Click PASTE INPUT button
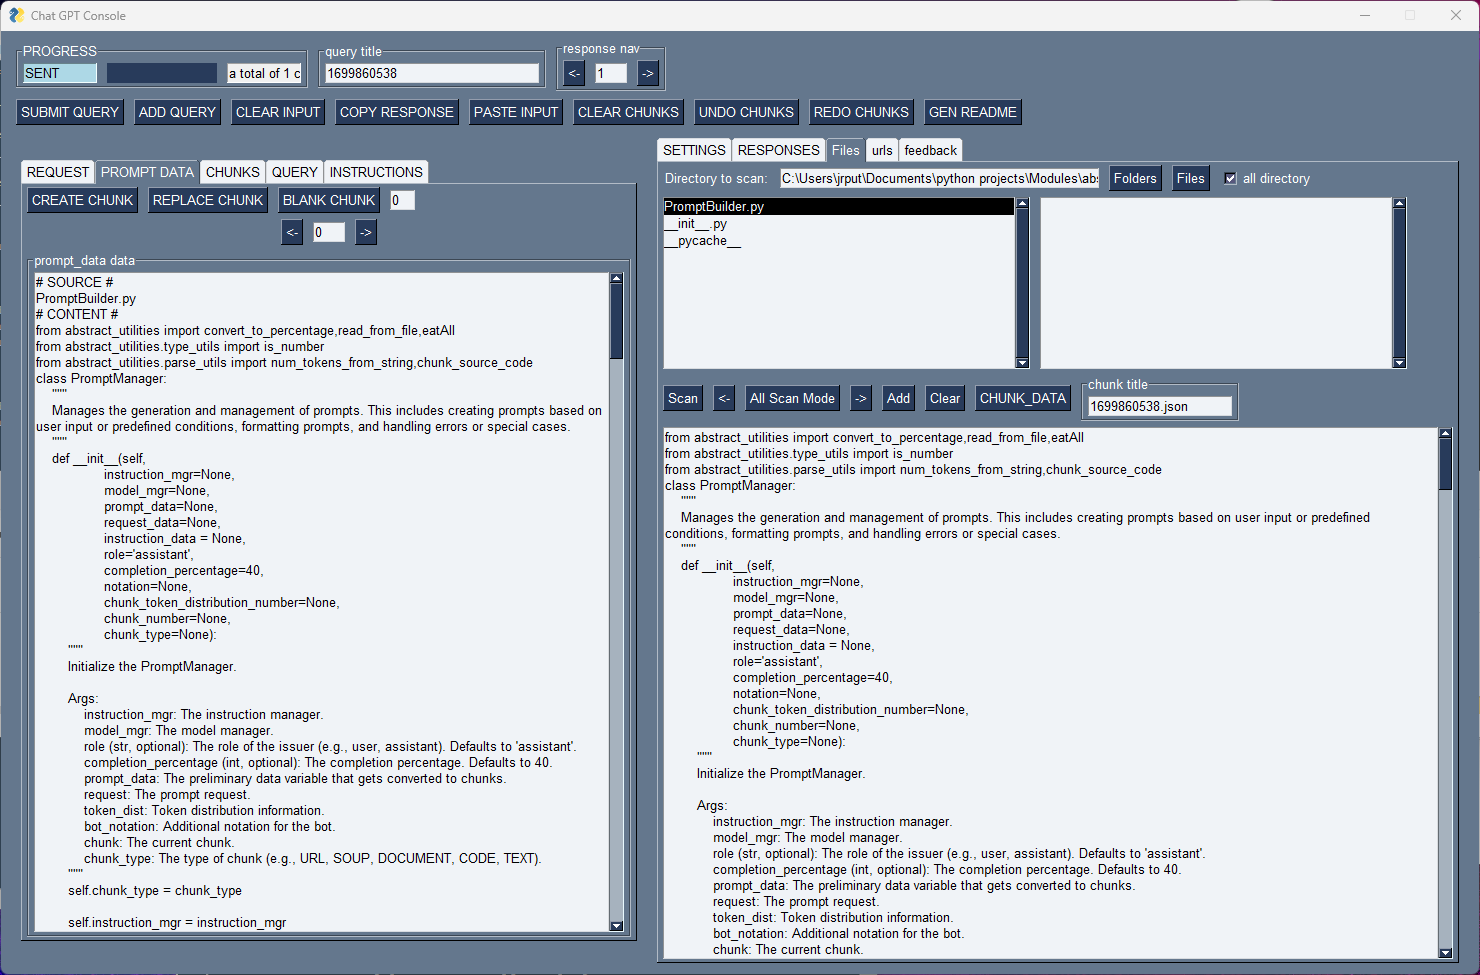Image resolution: width=1480 pixels, height=975 pixels. [516, 112]
